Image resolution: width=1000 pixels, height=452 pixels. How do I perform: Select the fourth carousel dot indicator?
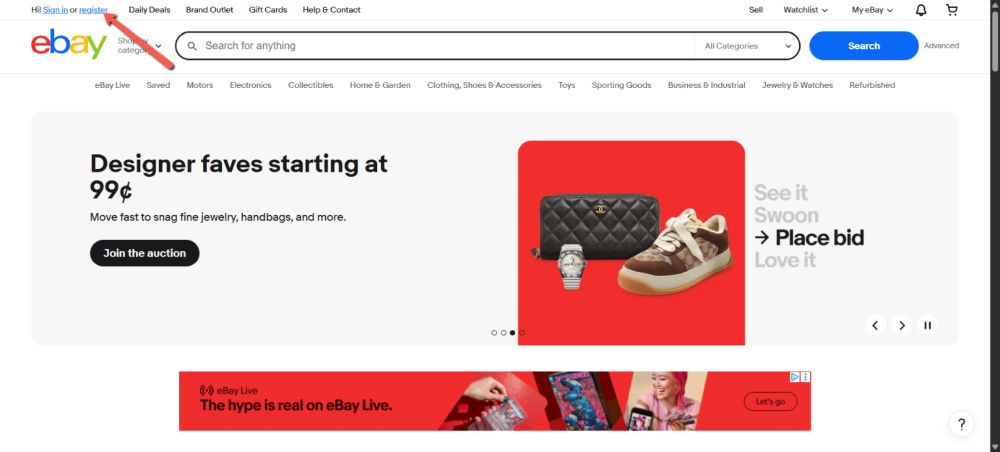[x=522, y=333]
